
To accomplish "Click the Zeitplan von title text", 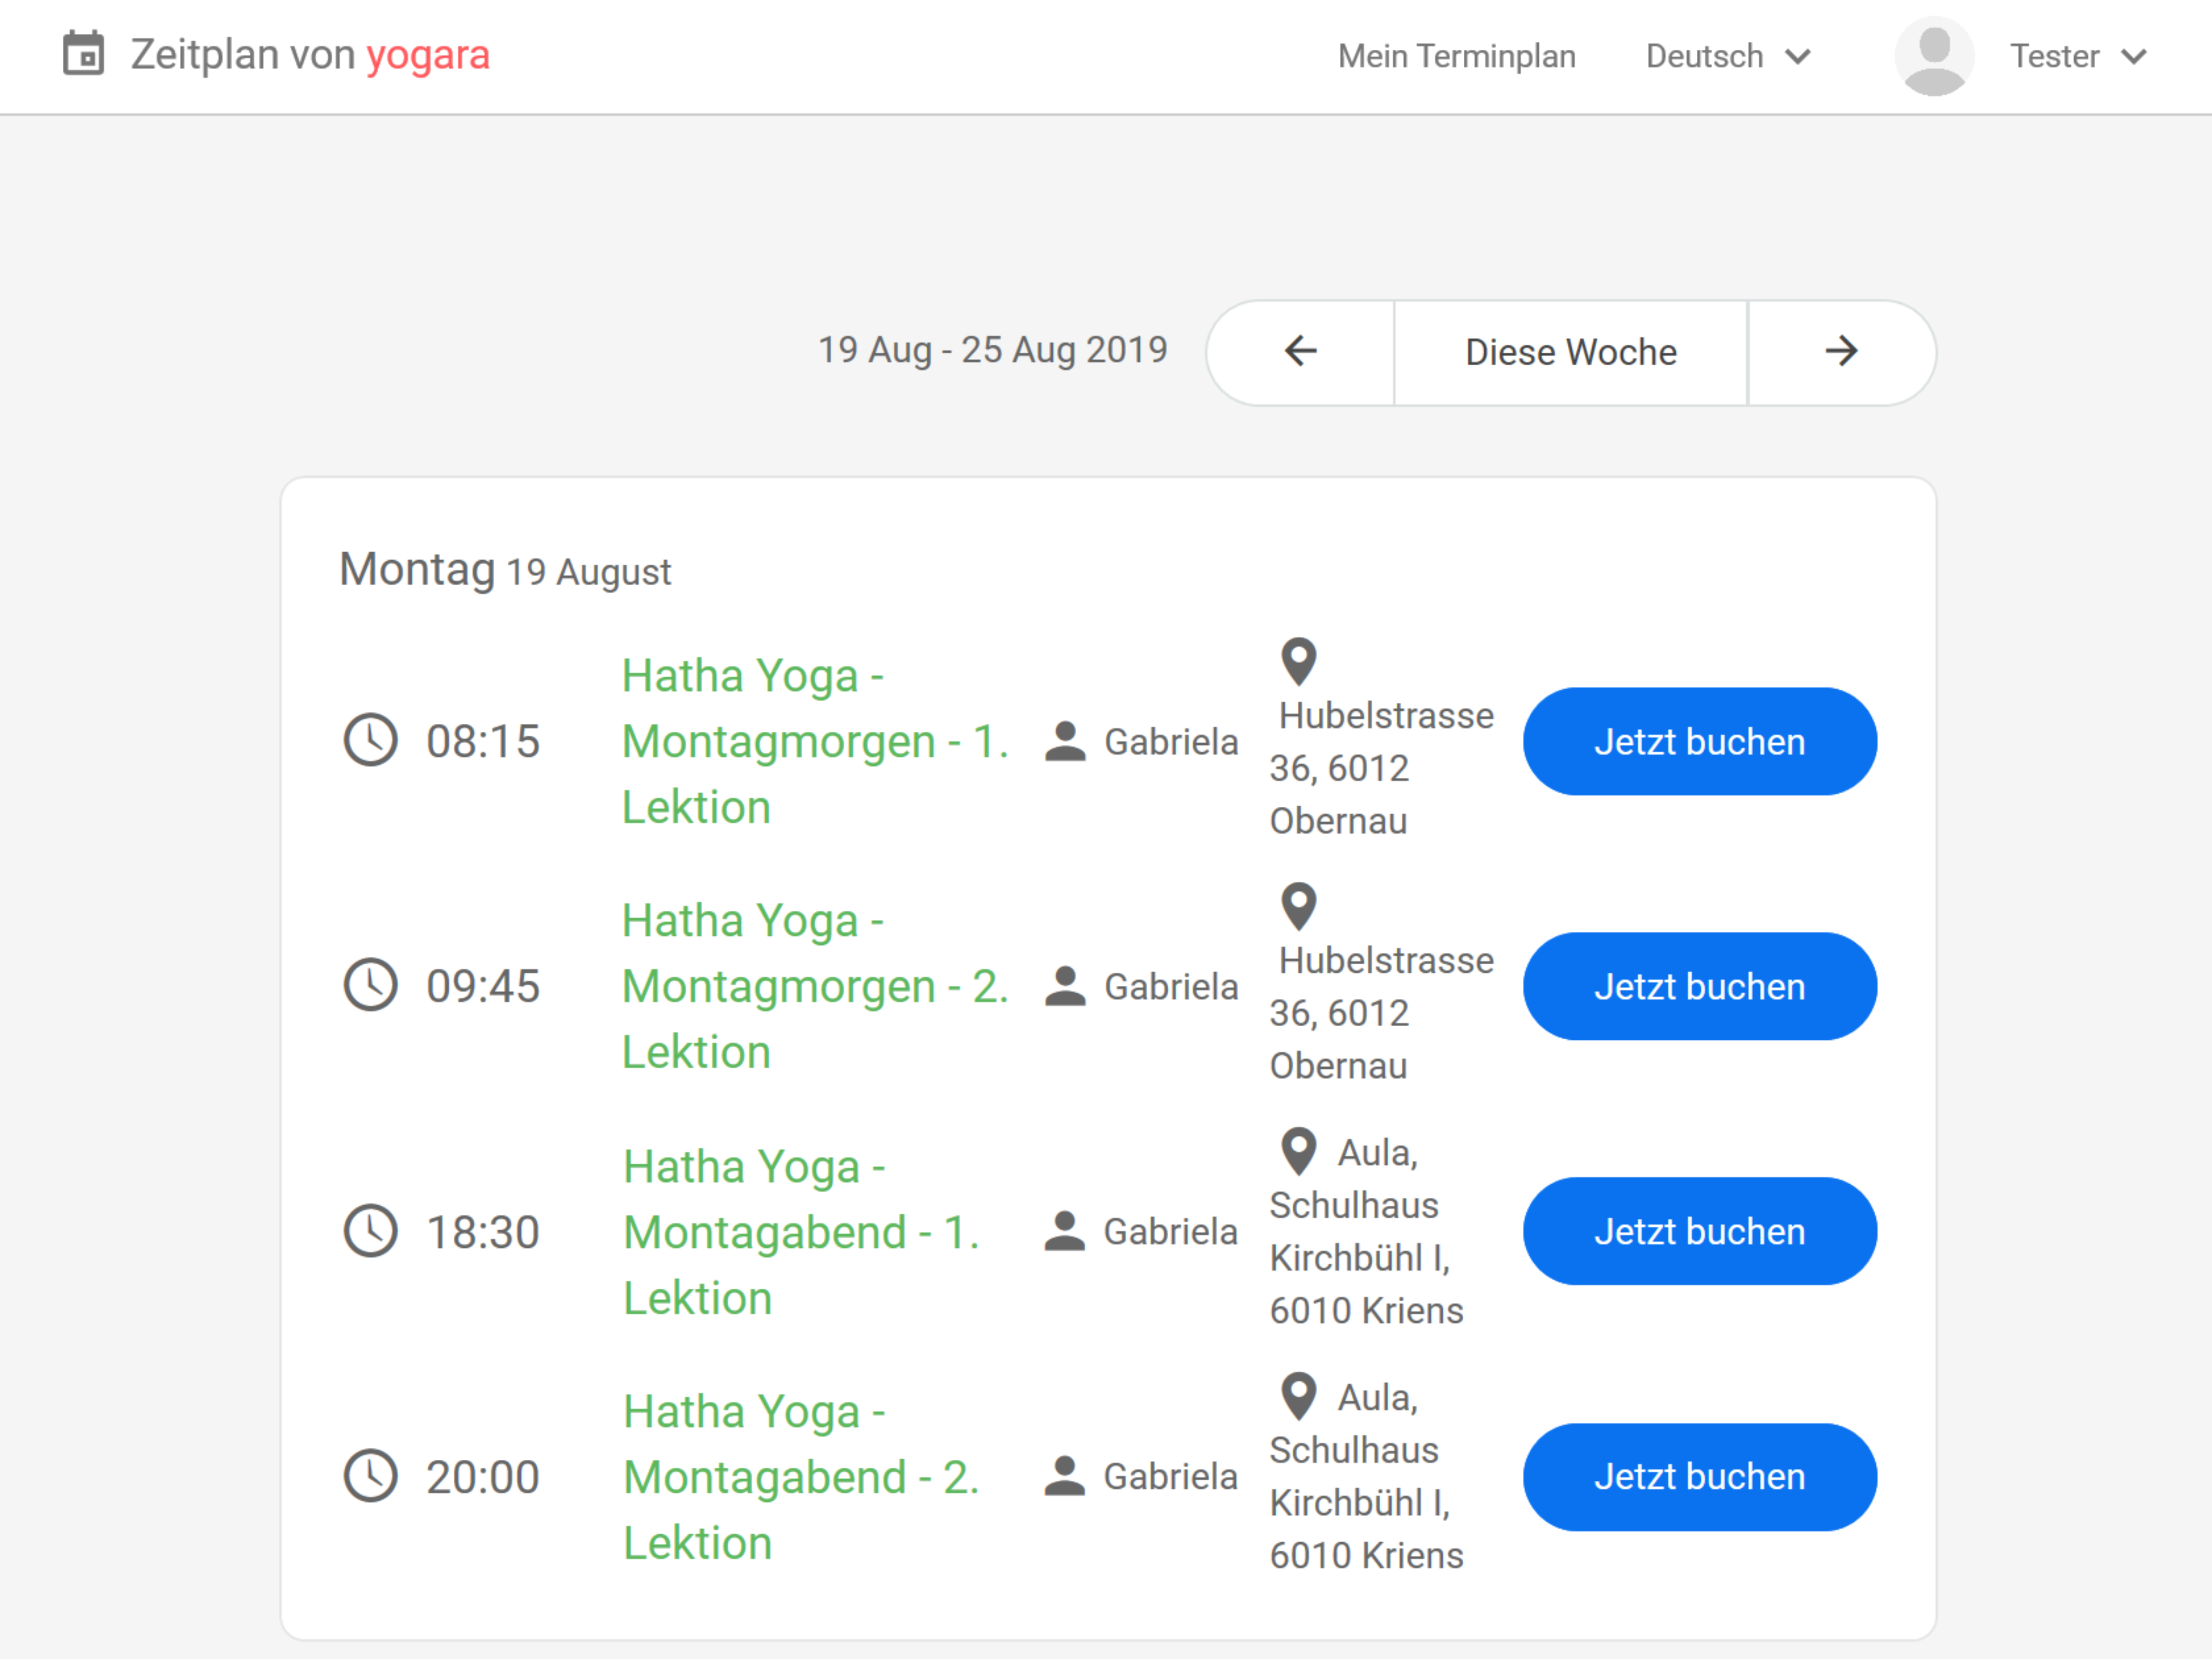I will pos(243,55).
